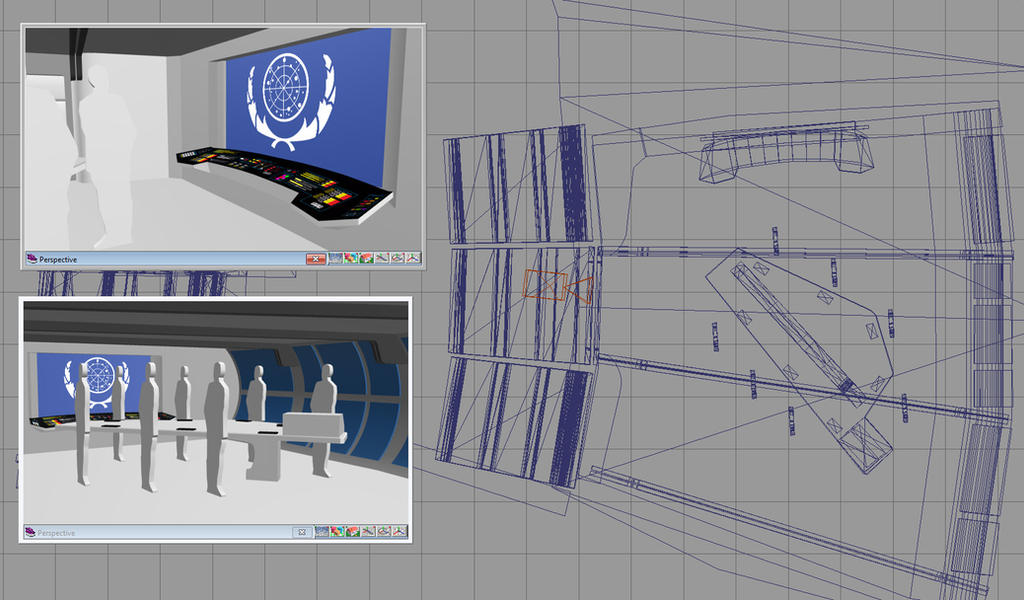This screenshot has height=600, width=1024.
Task: Click axis-with-plane view icon in upper Perspective window
Action: pos(382,259)
